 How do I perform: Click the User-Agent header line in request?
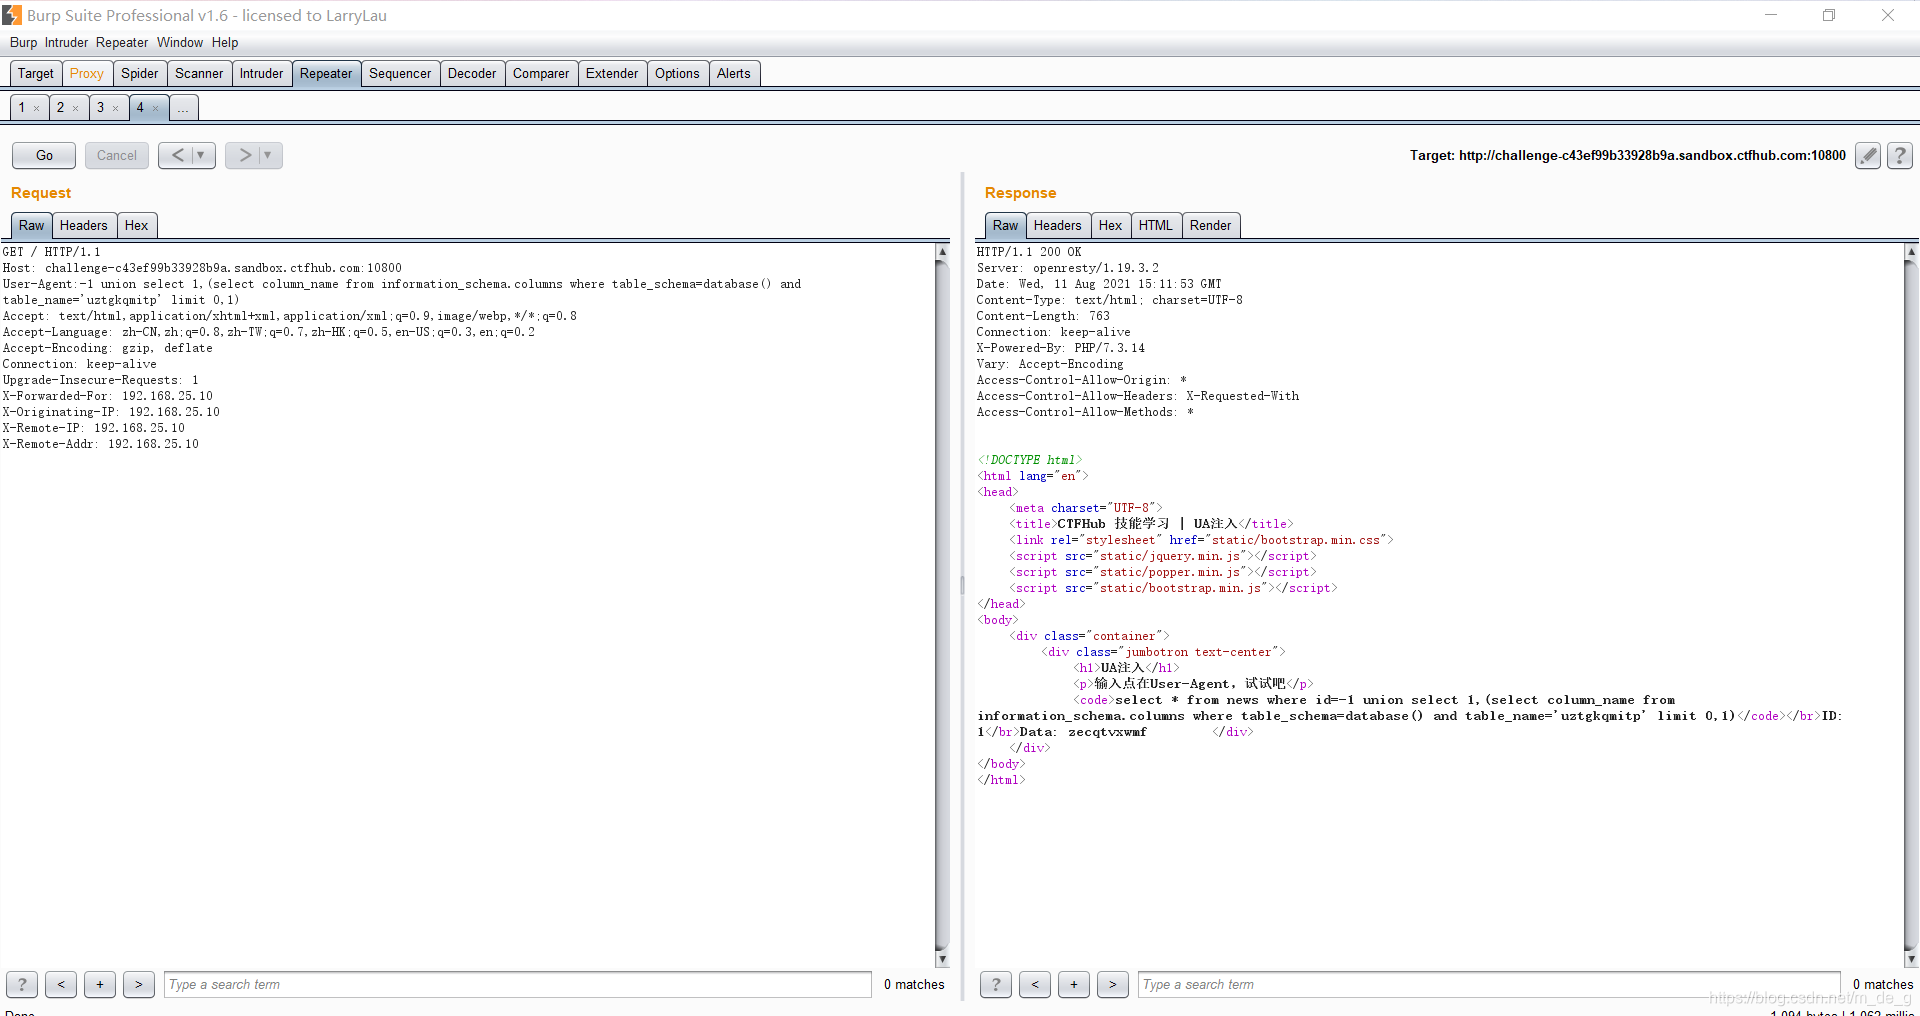[x=402, y=292]
